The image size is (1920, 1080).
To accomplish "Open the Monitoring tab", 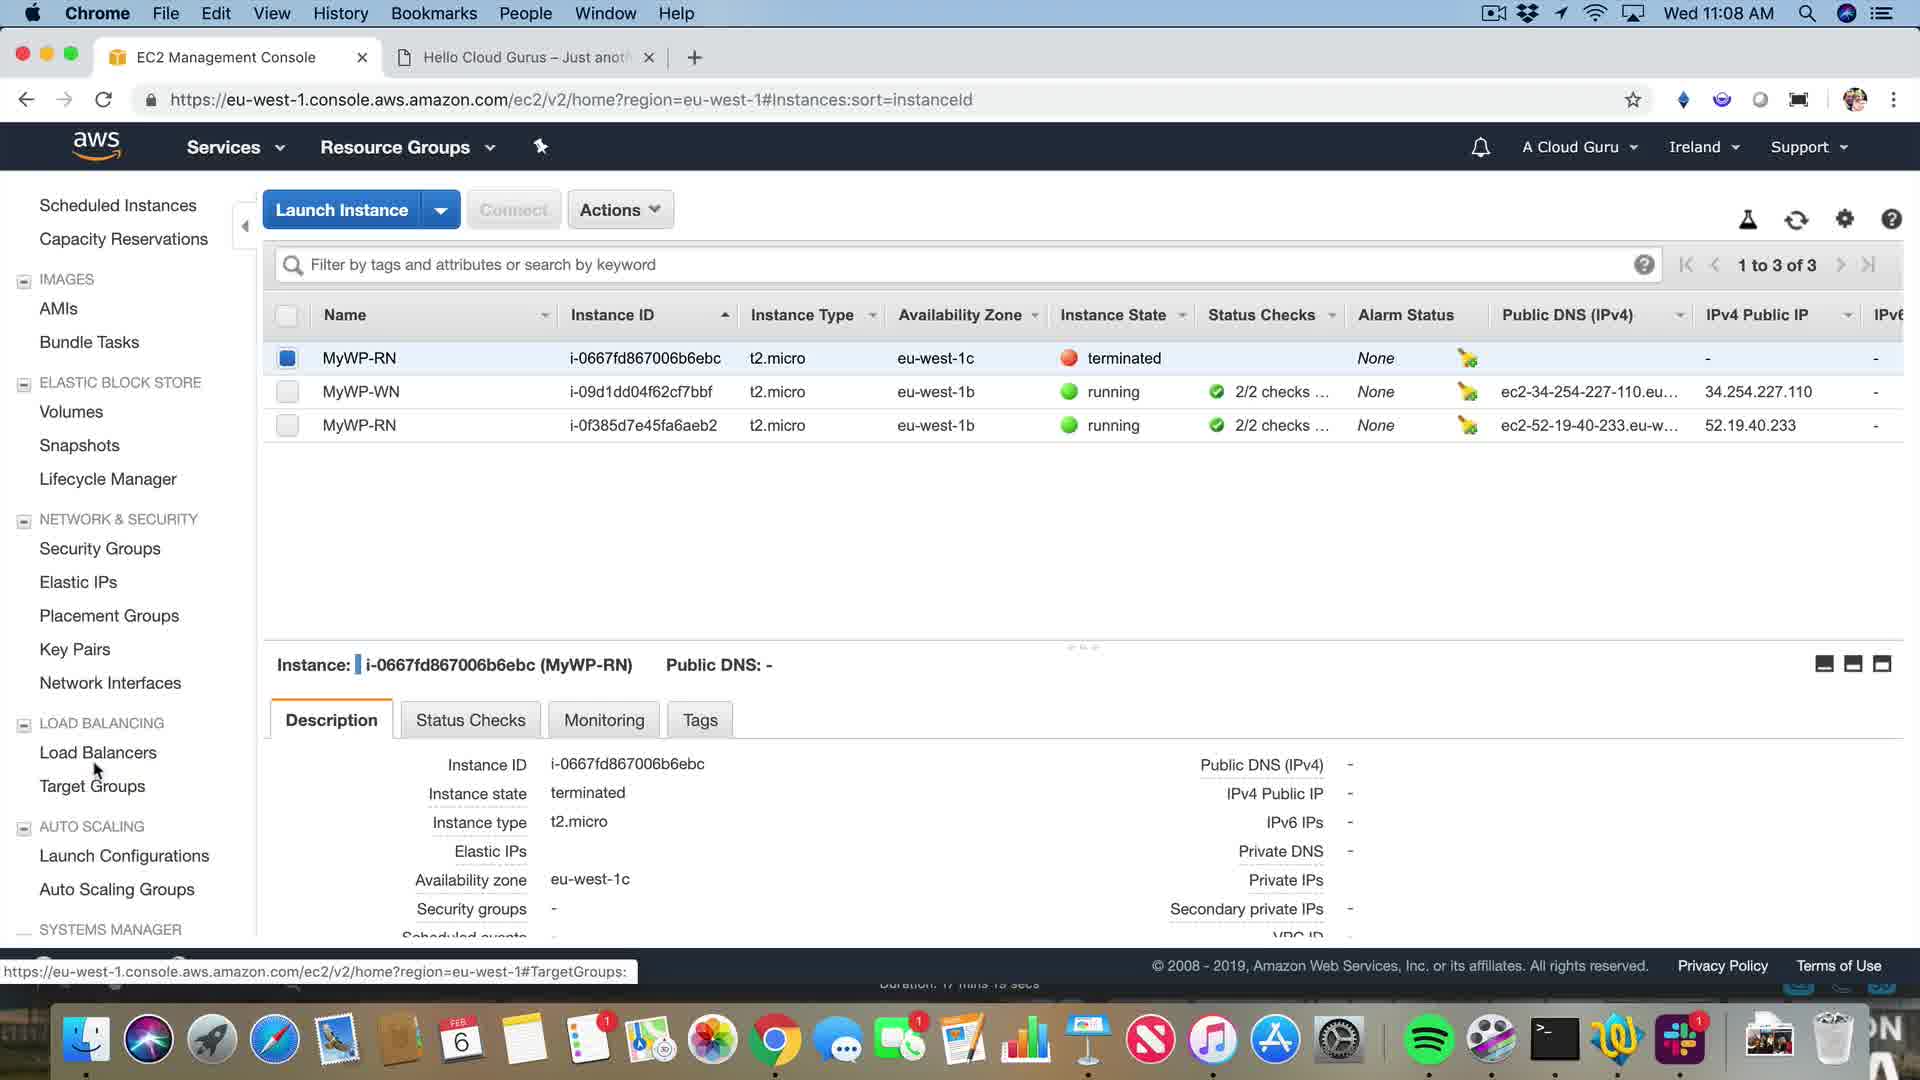I will (603, 720).
